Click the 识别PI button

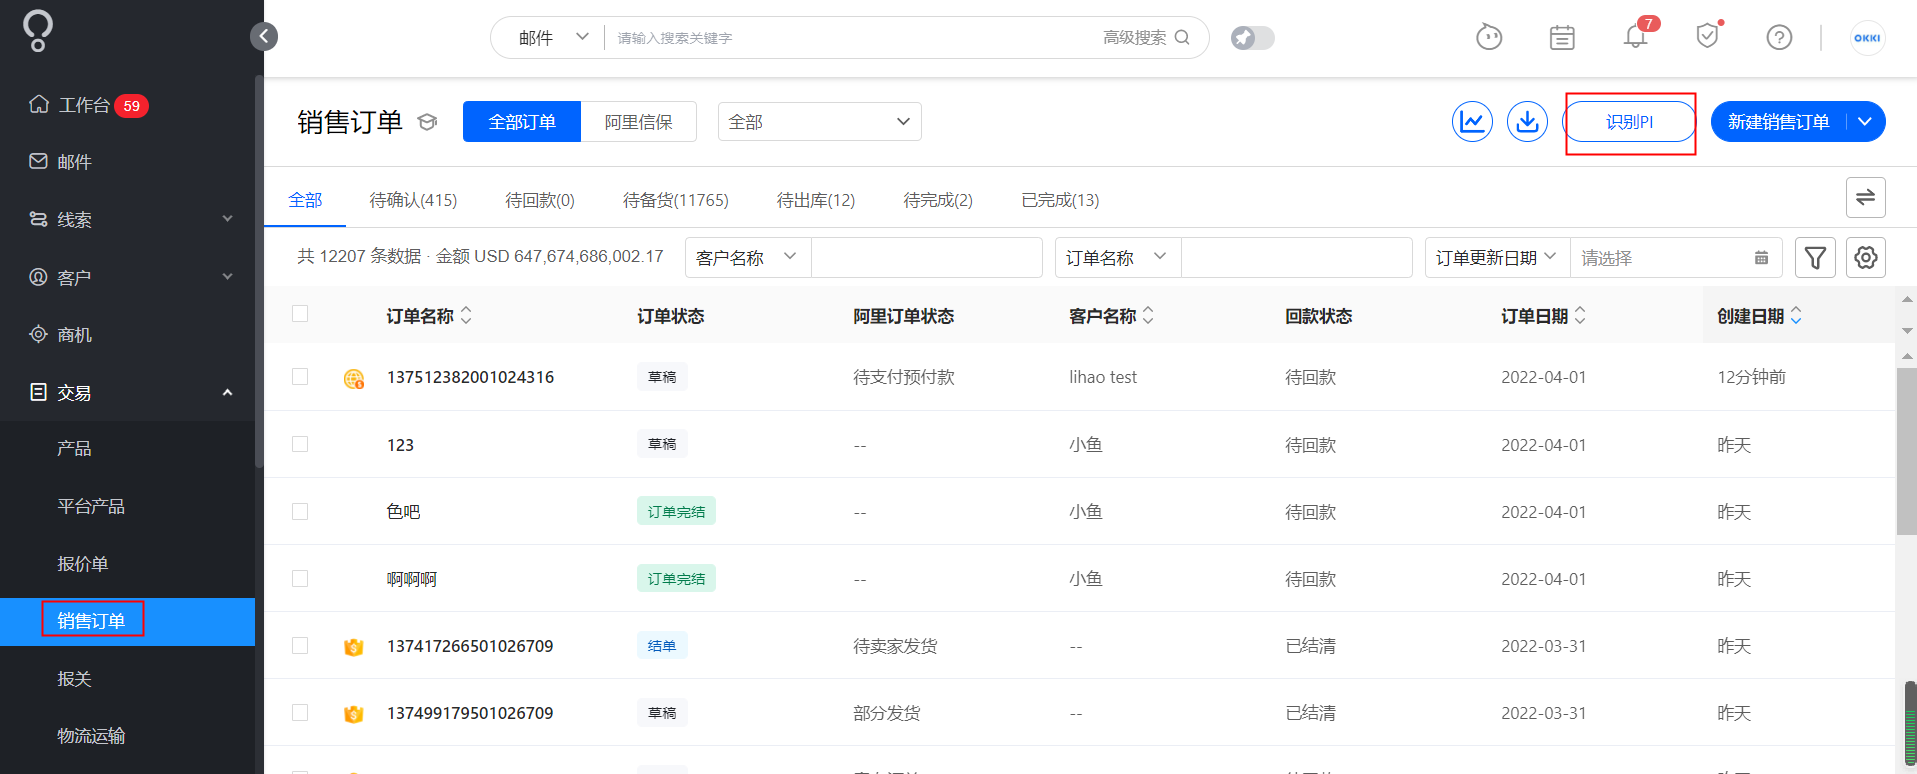1630,122
